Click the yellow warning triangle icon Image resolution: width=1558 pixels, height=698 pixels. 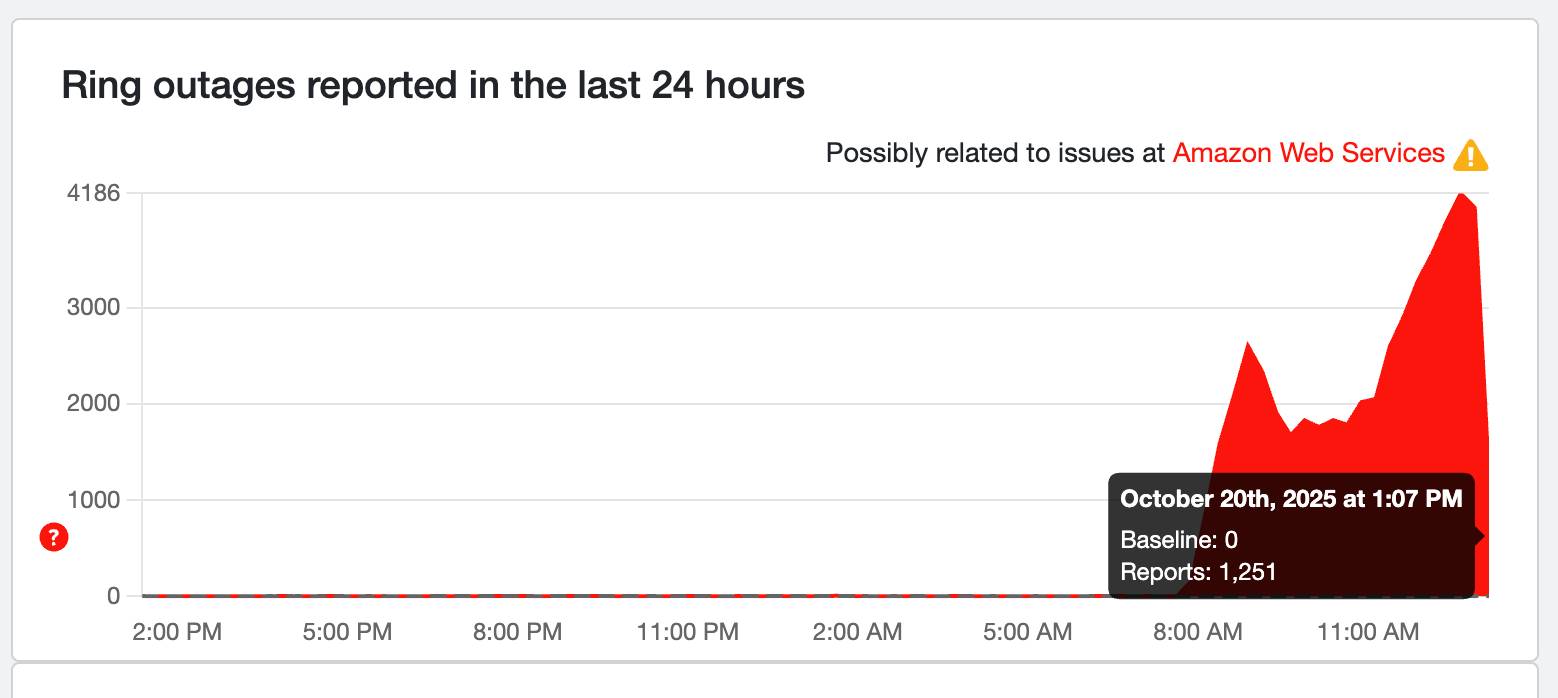click(x=1470, y=155)
